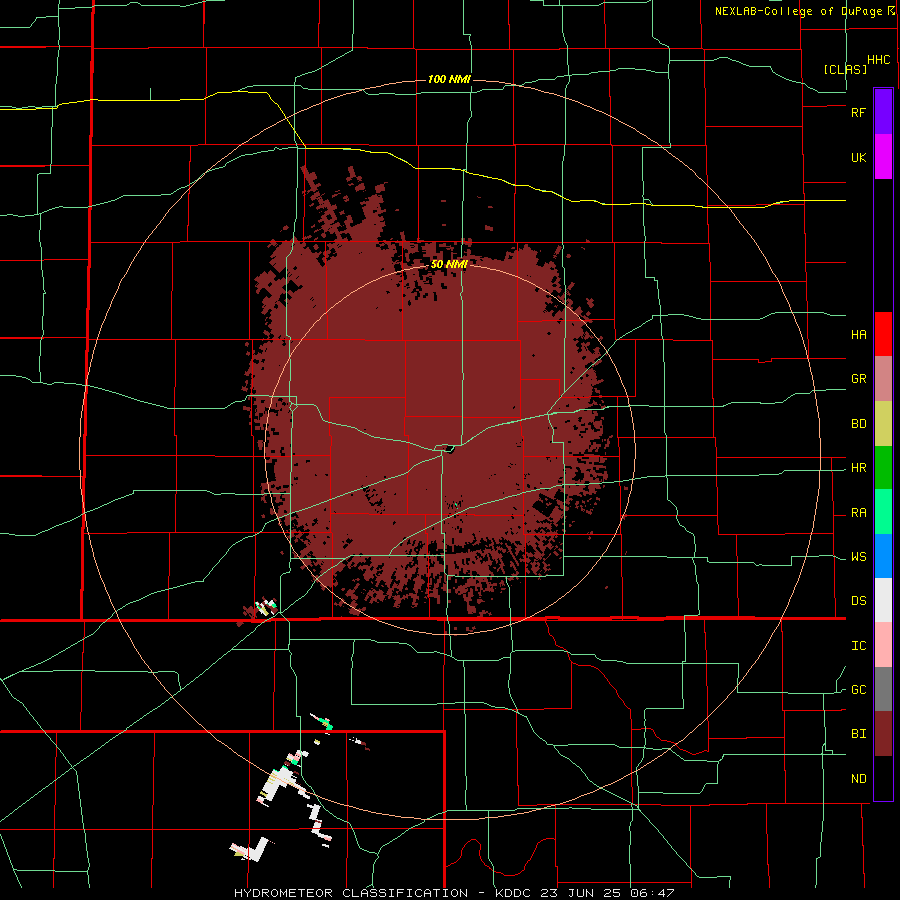The image size is (900, 900).
Task: Click the IC legend label
Action: pos(858,646)
